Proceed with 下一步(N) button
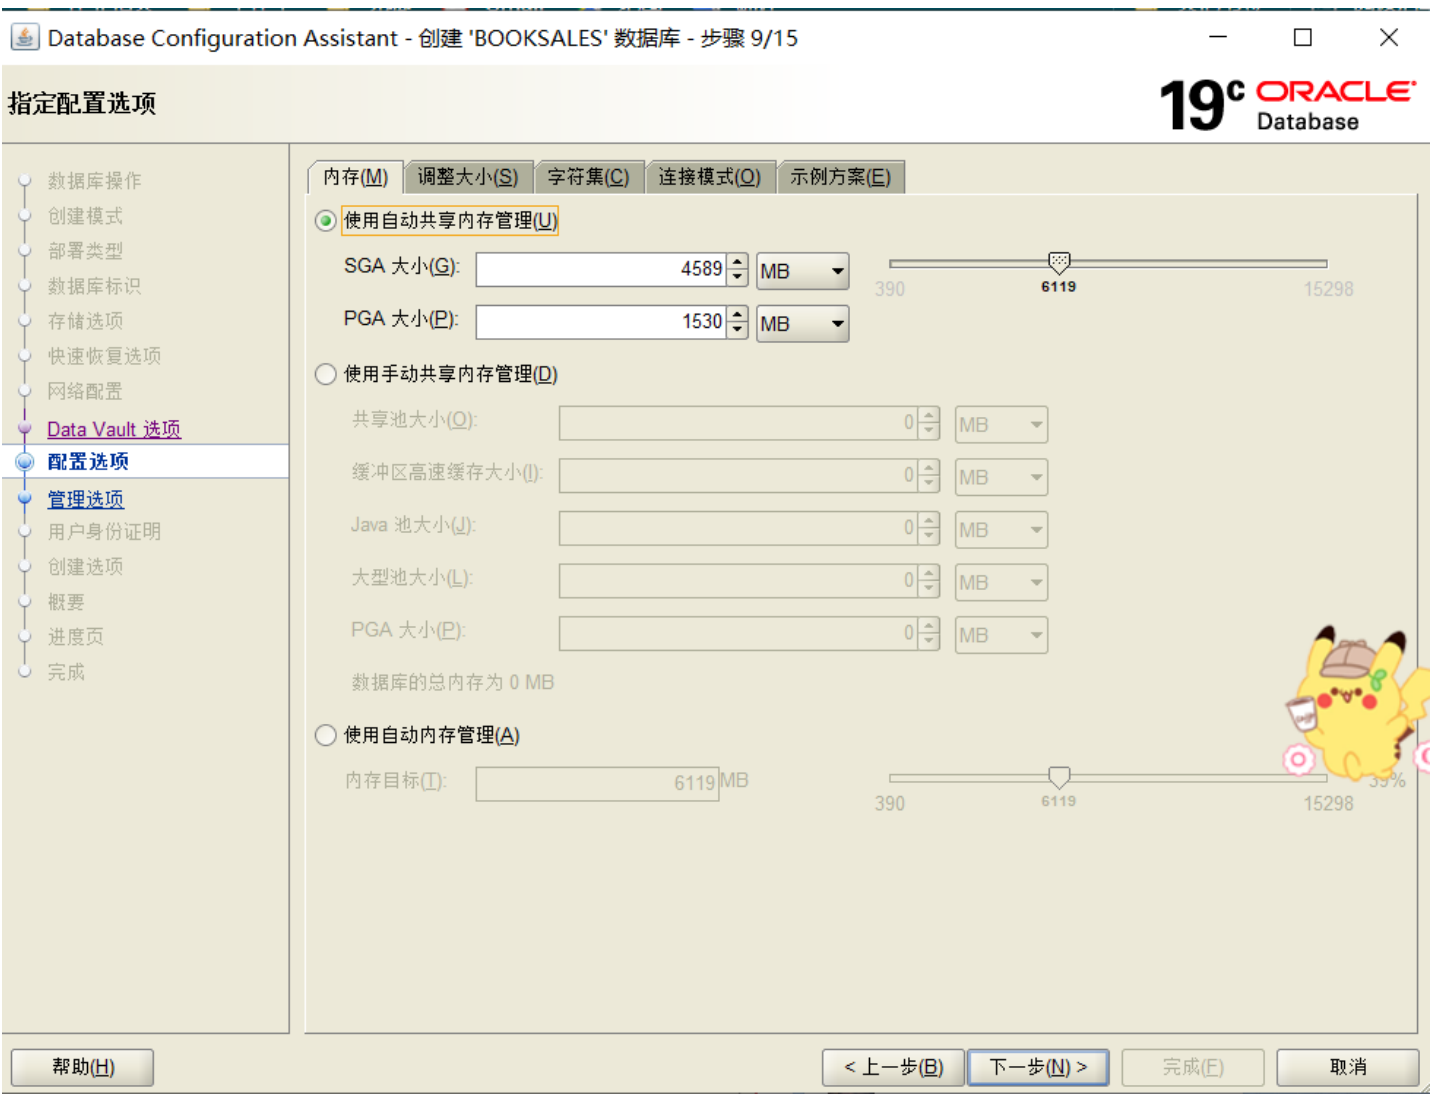The width and height of the screenshot is (1438, 1102). 1038,1067
